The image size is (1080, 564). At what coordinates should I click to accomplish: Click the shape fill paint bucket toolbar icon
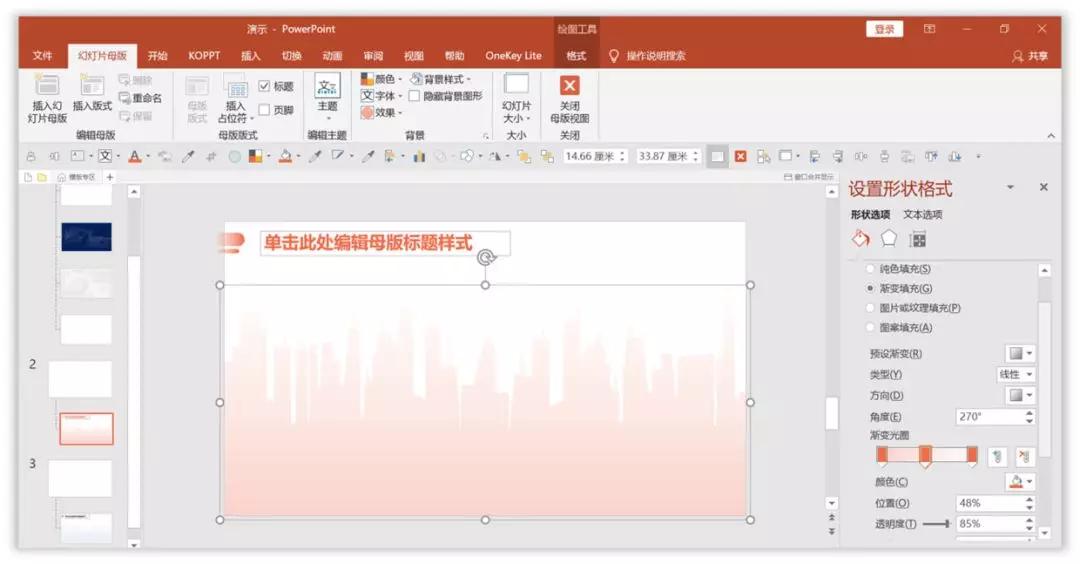coord(285,156)
